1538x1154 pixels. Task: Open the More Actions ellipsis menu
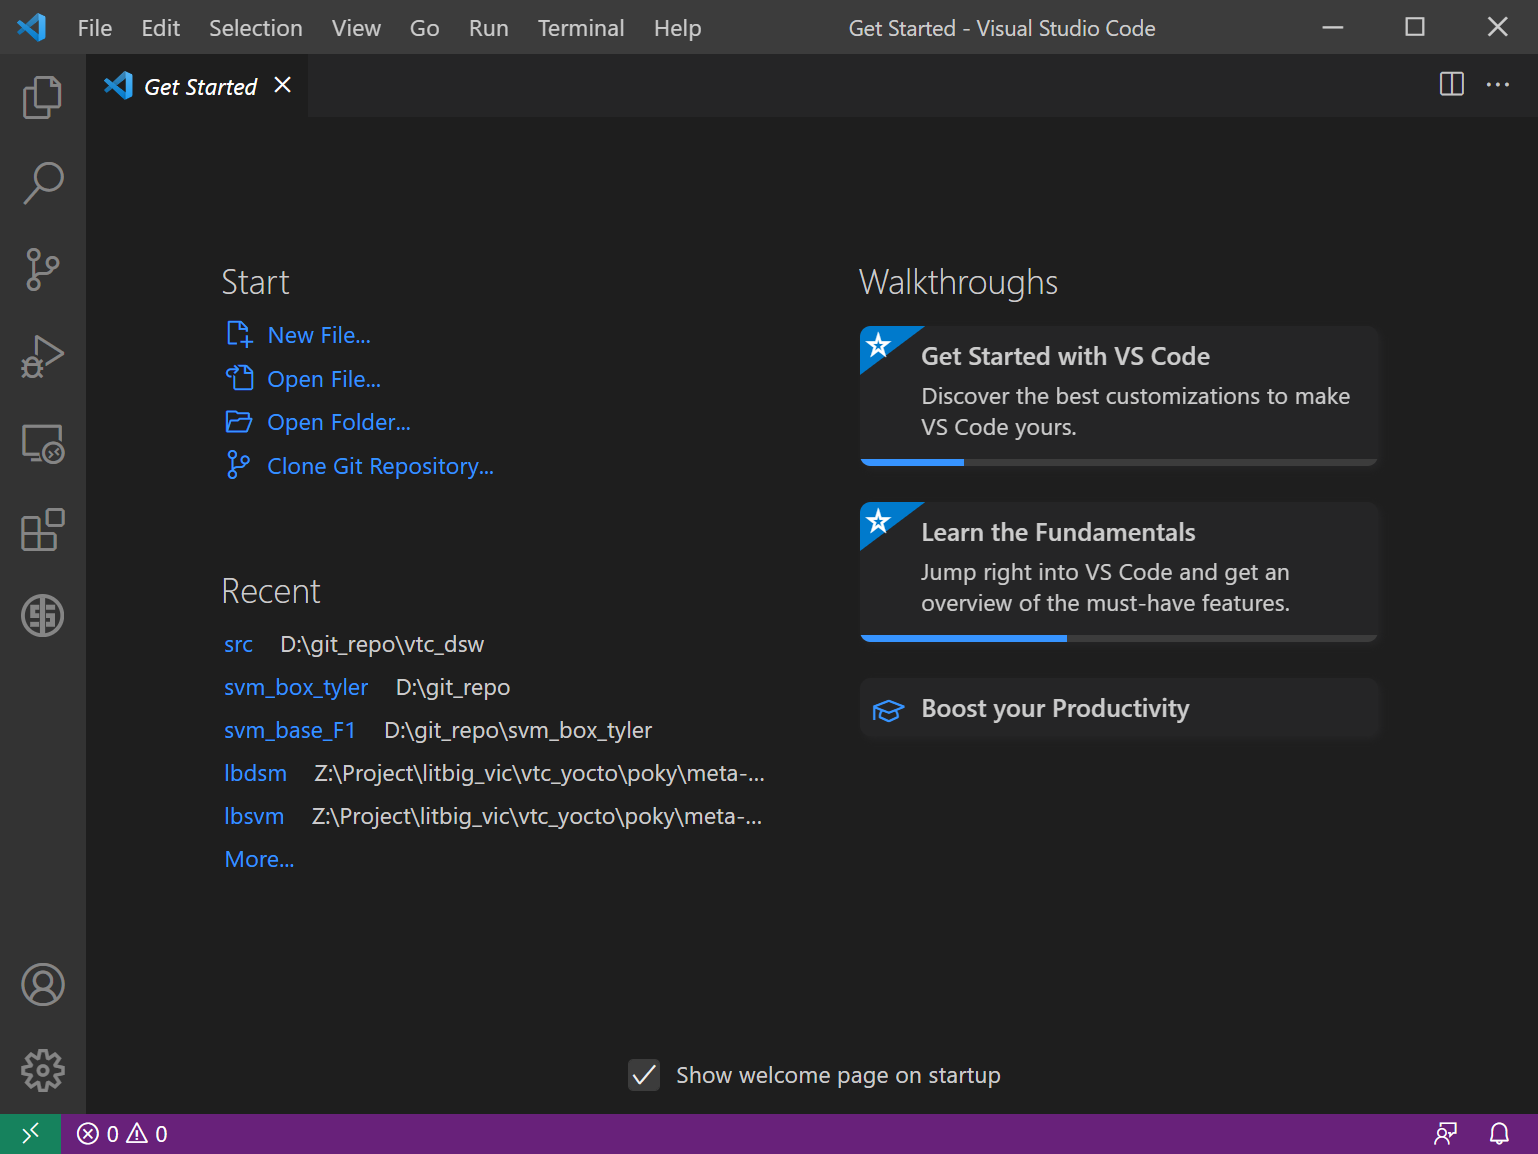point(1498,85)
